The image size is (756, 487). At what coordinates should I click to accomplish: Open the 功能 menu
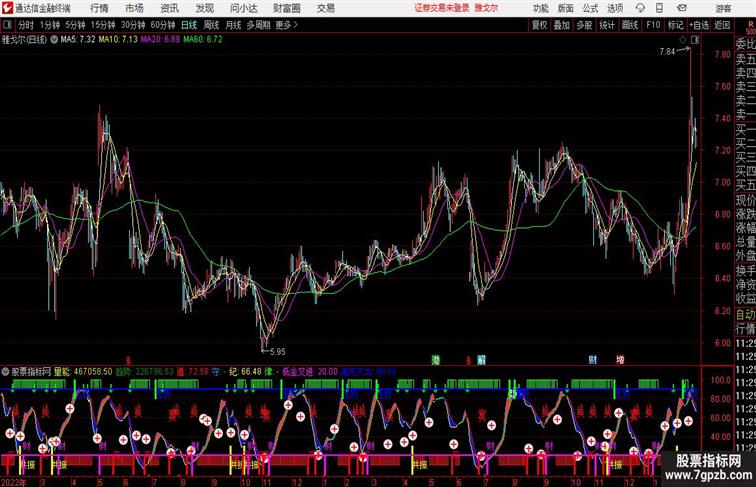(541, 8)
